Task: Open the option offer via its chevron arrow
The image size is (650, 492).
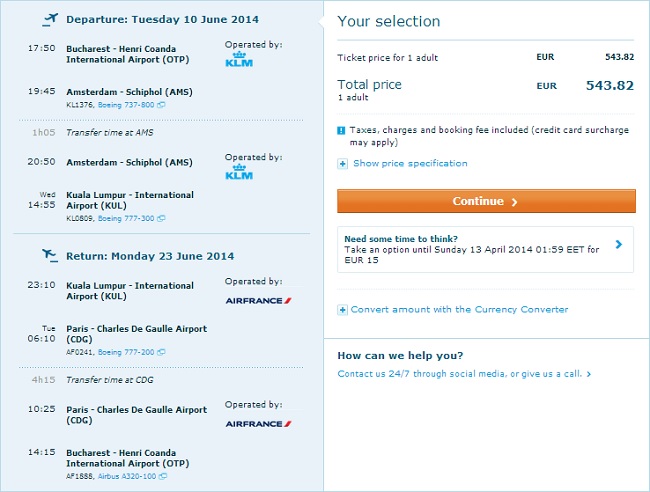Action: 619,243
